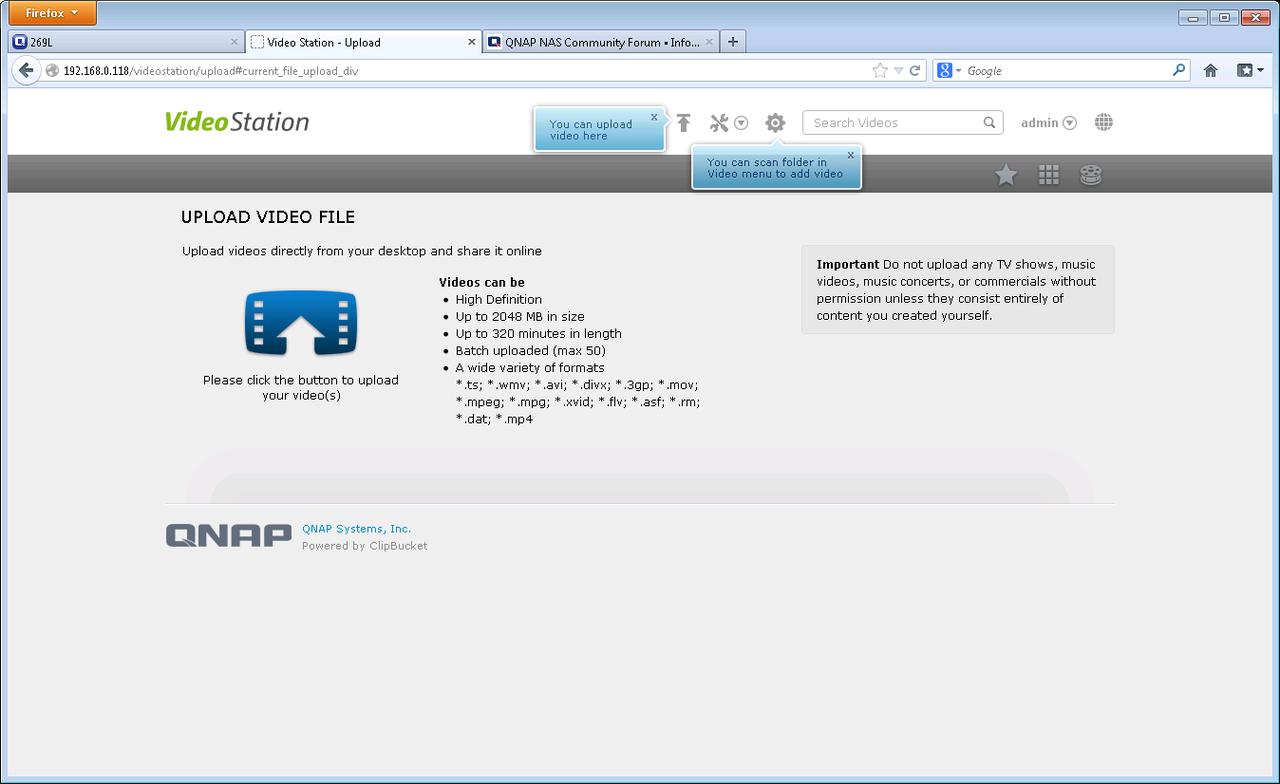1280x784 pixels.
Task: Click the site identity globe icon
Action: click(x=52, y=71)
